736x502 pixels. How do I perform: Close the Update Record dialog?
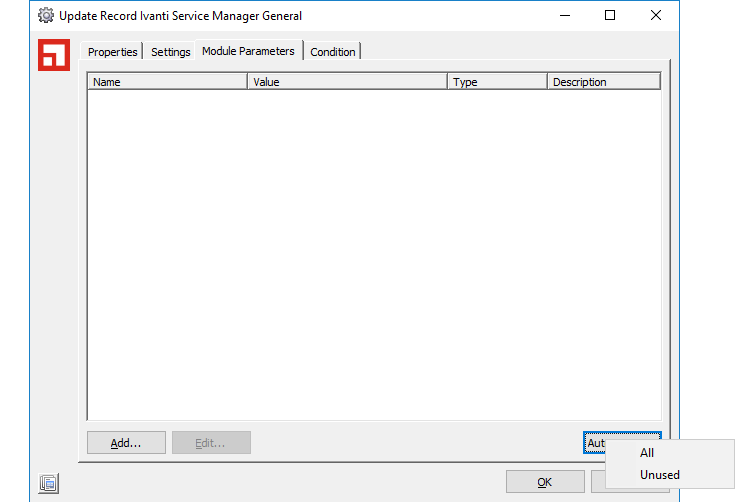tap(656, 15)
